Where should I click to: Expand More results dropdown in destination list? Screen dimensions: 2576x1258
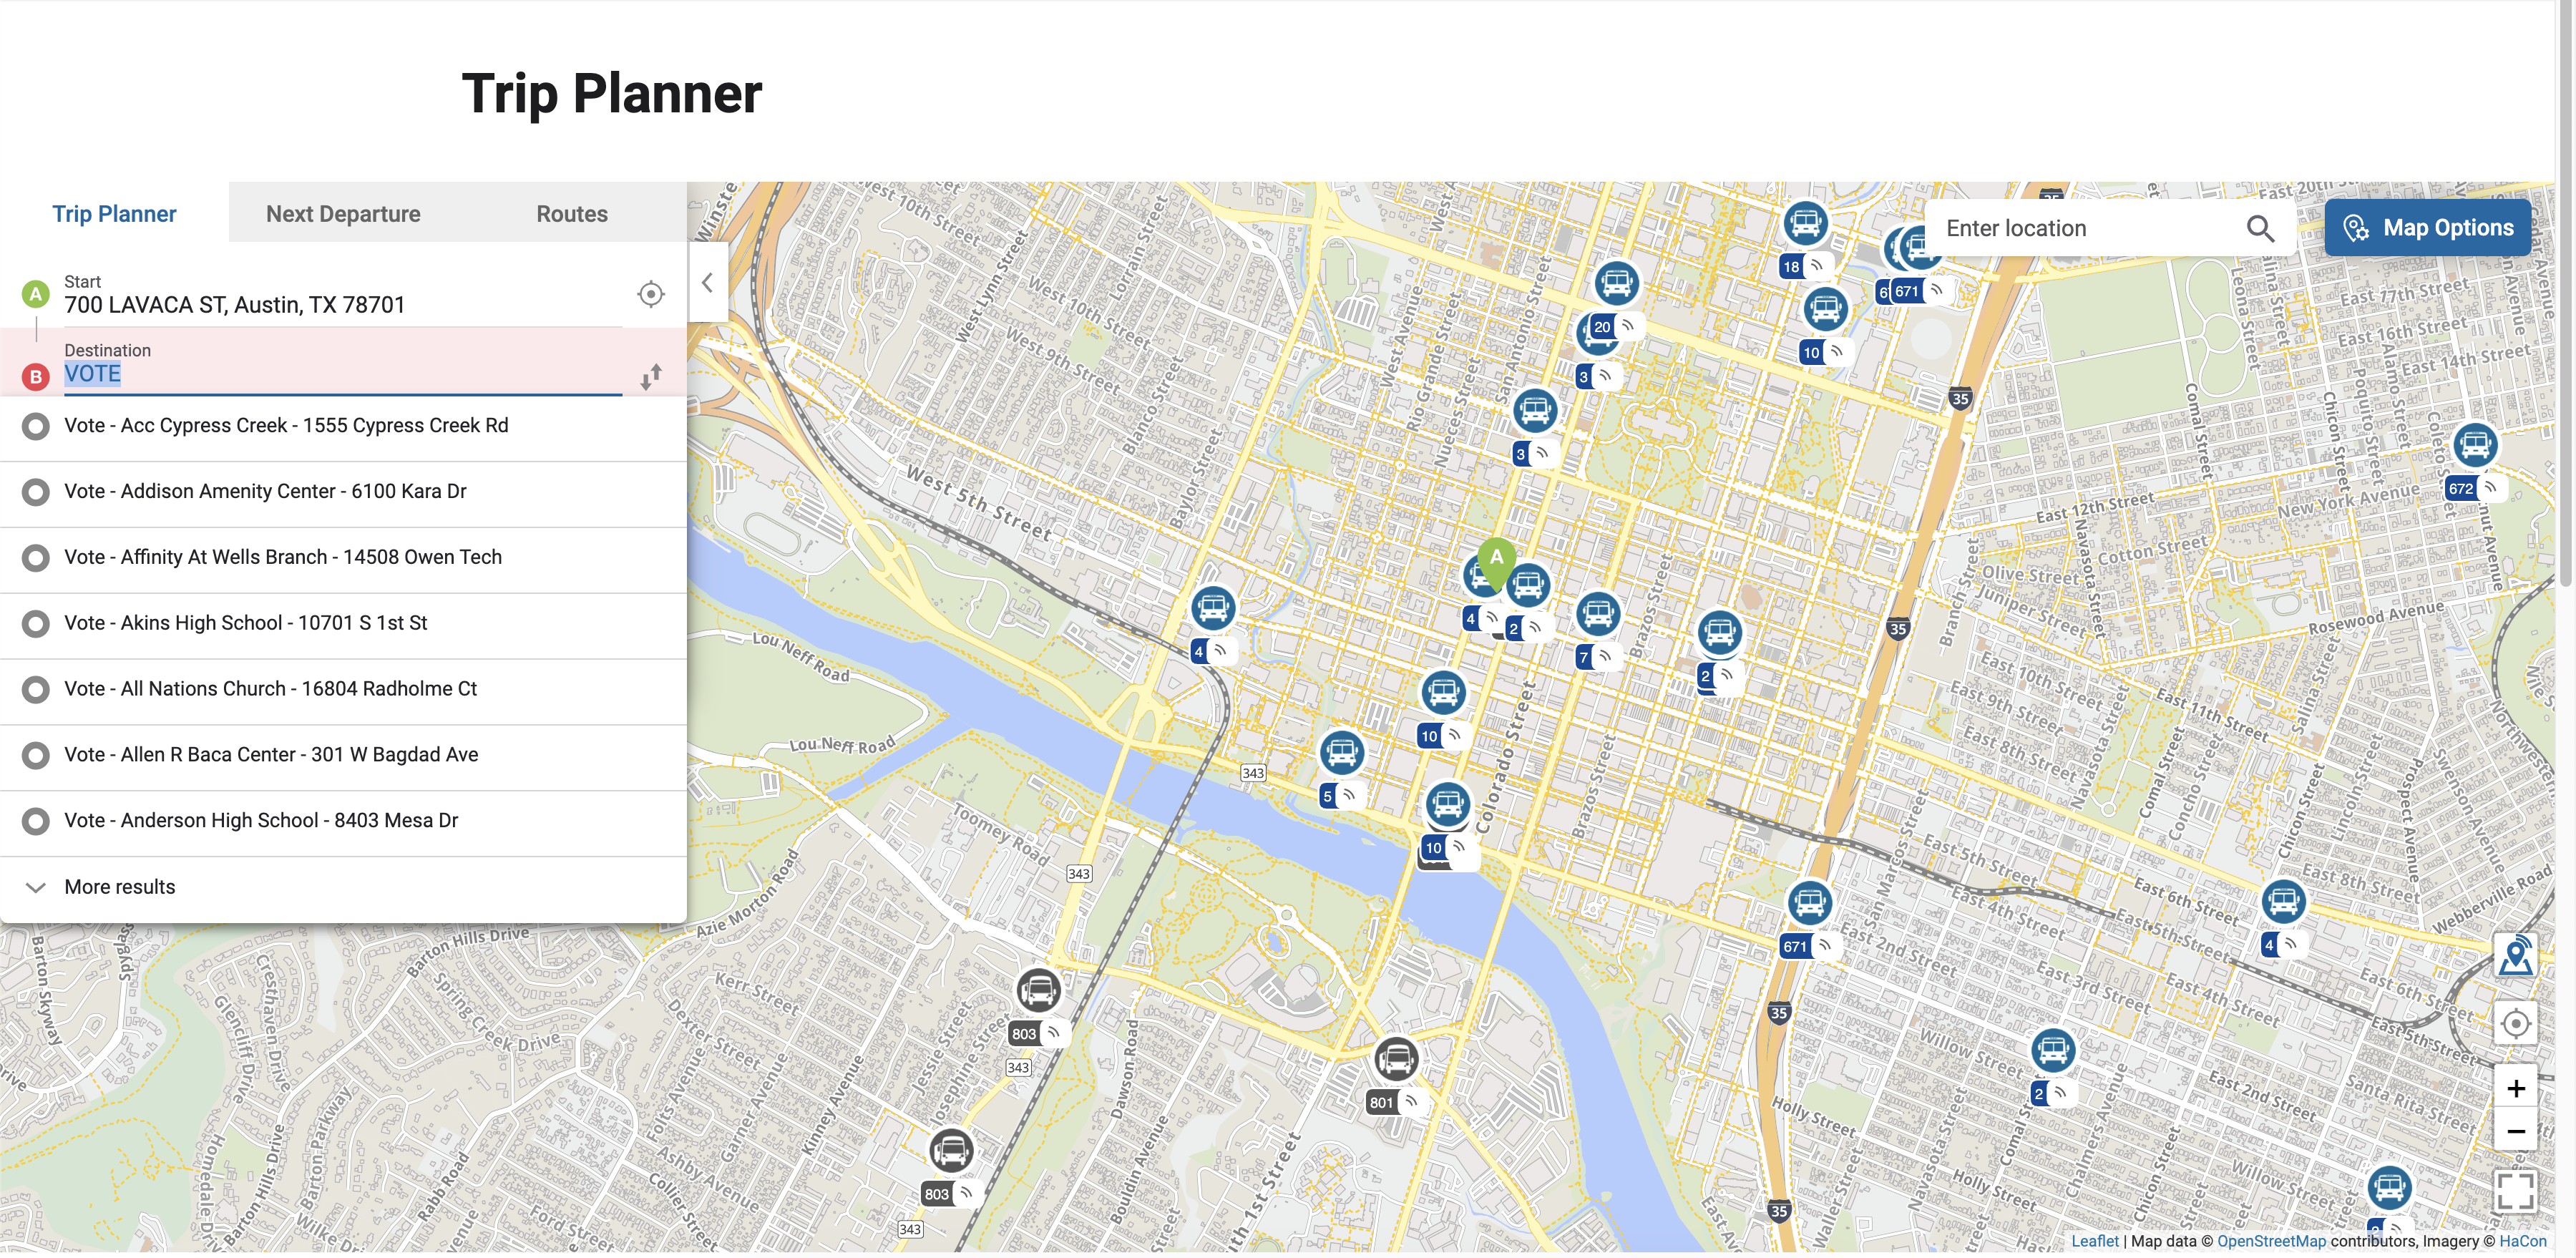[118, 885]
